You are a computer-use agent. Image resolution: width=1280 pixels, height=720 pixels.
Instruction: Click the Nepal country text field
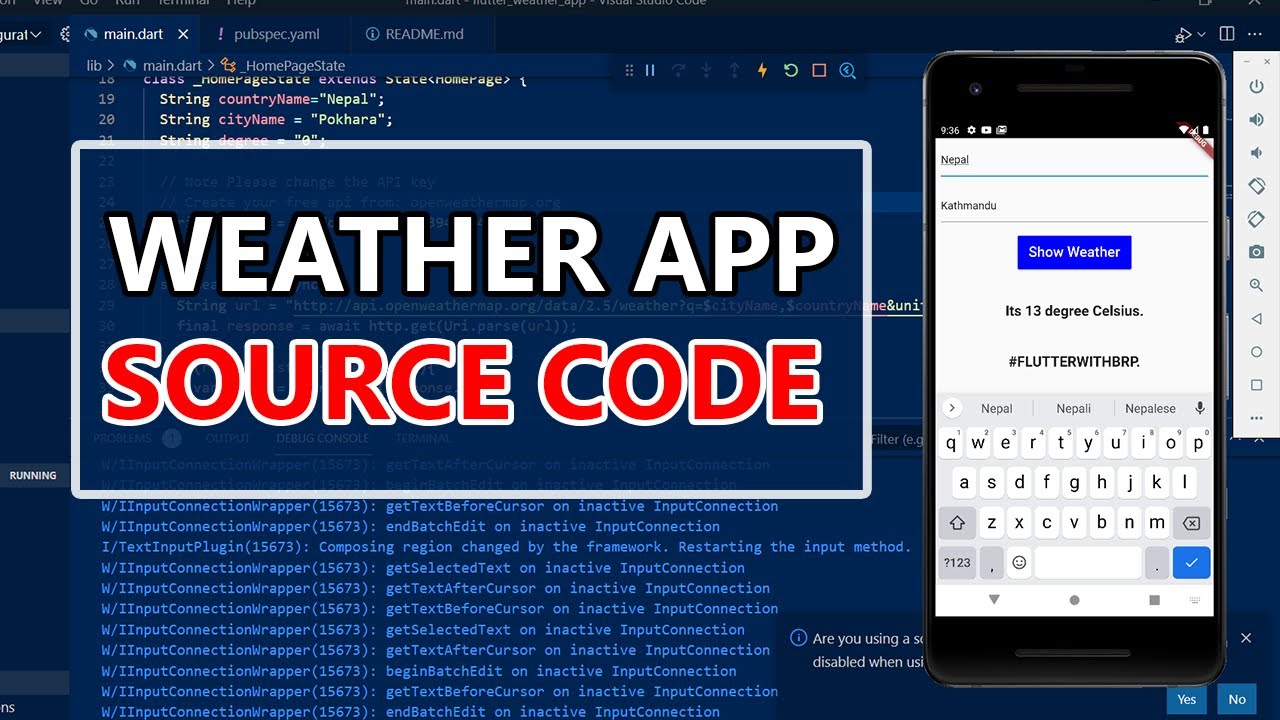[x=1074, y=160]
